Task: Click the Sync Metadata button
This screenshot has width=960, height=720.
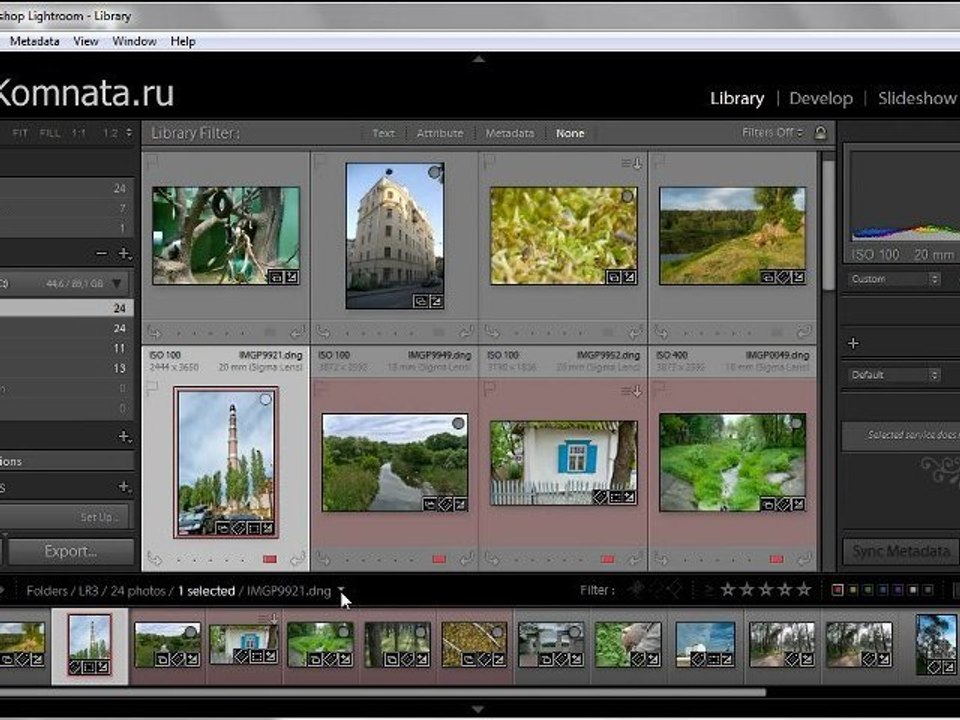Action: [901, 551]
